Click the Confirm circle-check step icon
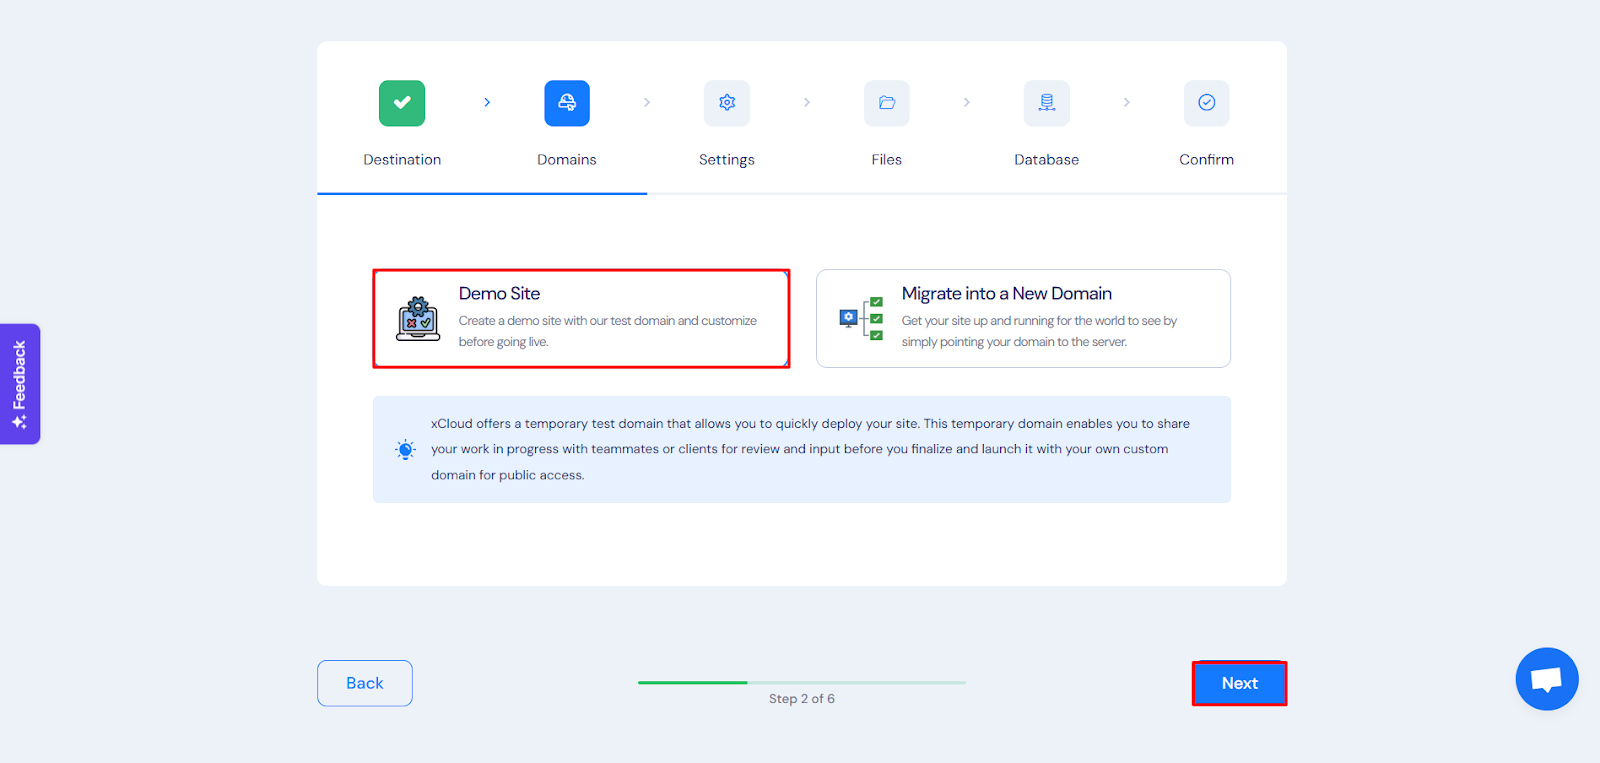Viewport: 1600px width, 763px height. [x=1207, y=103]
